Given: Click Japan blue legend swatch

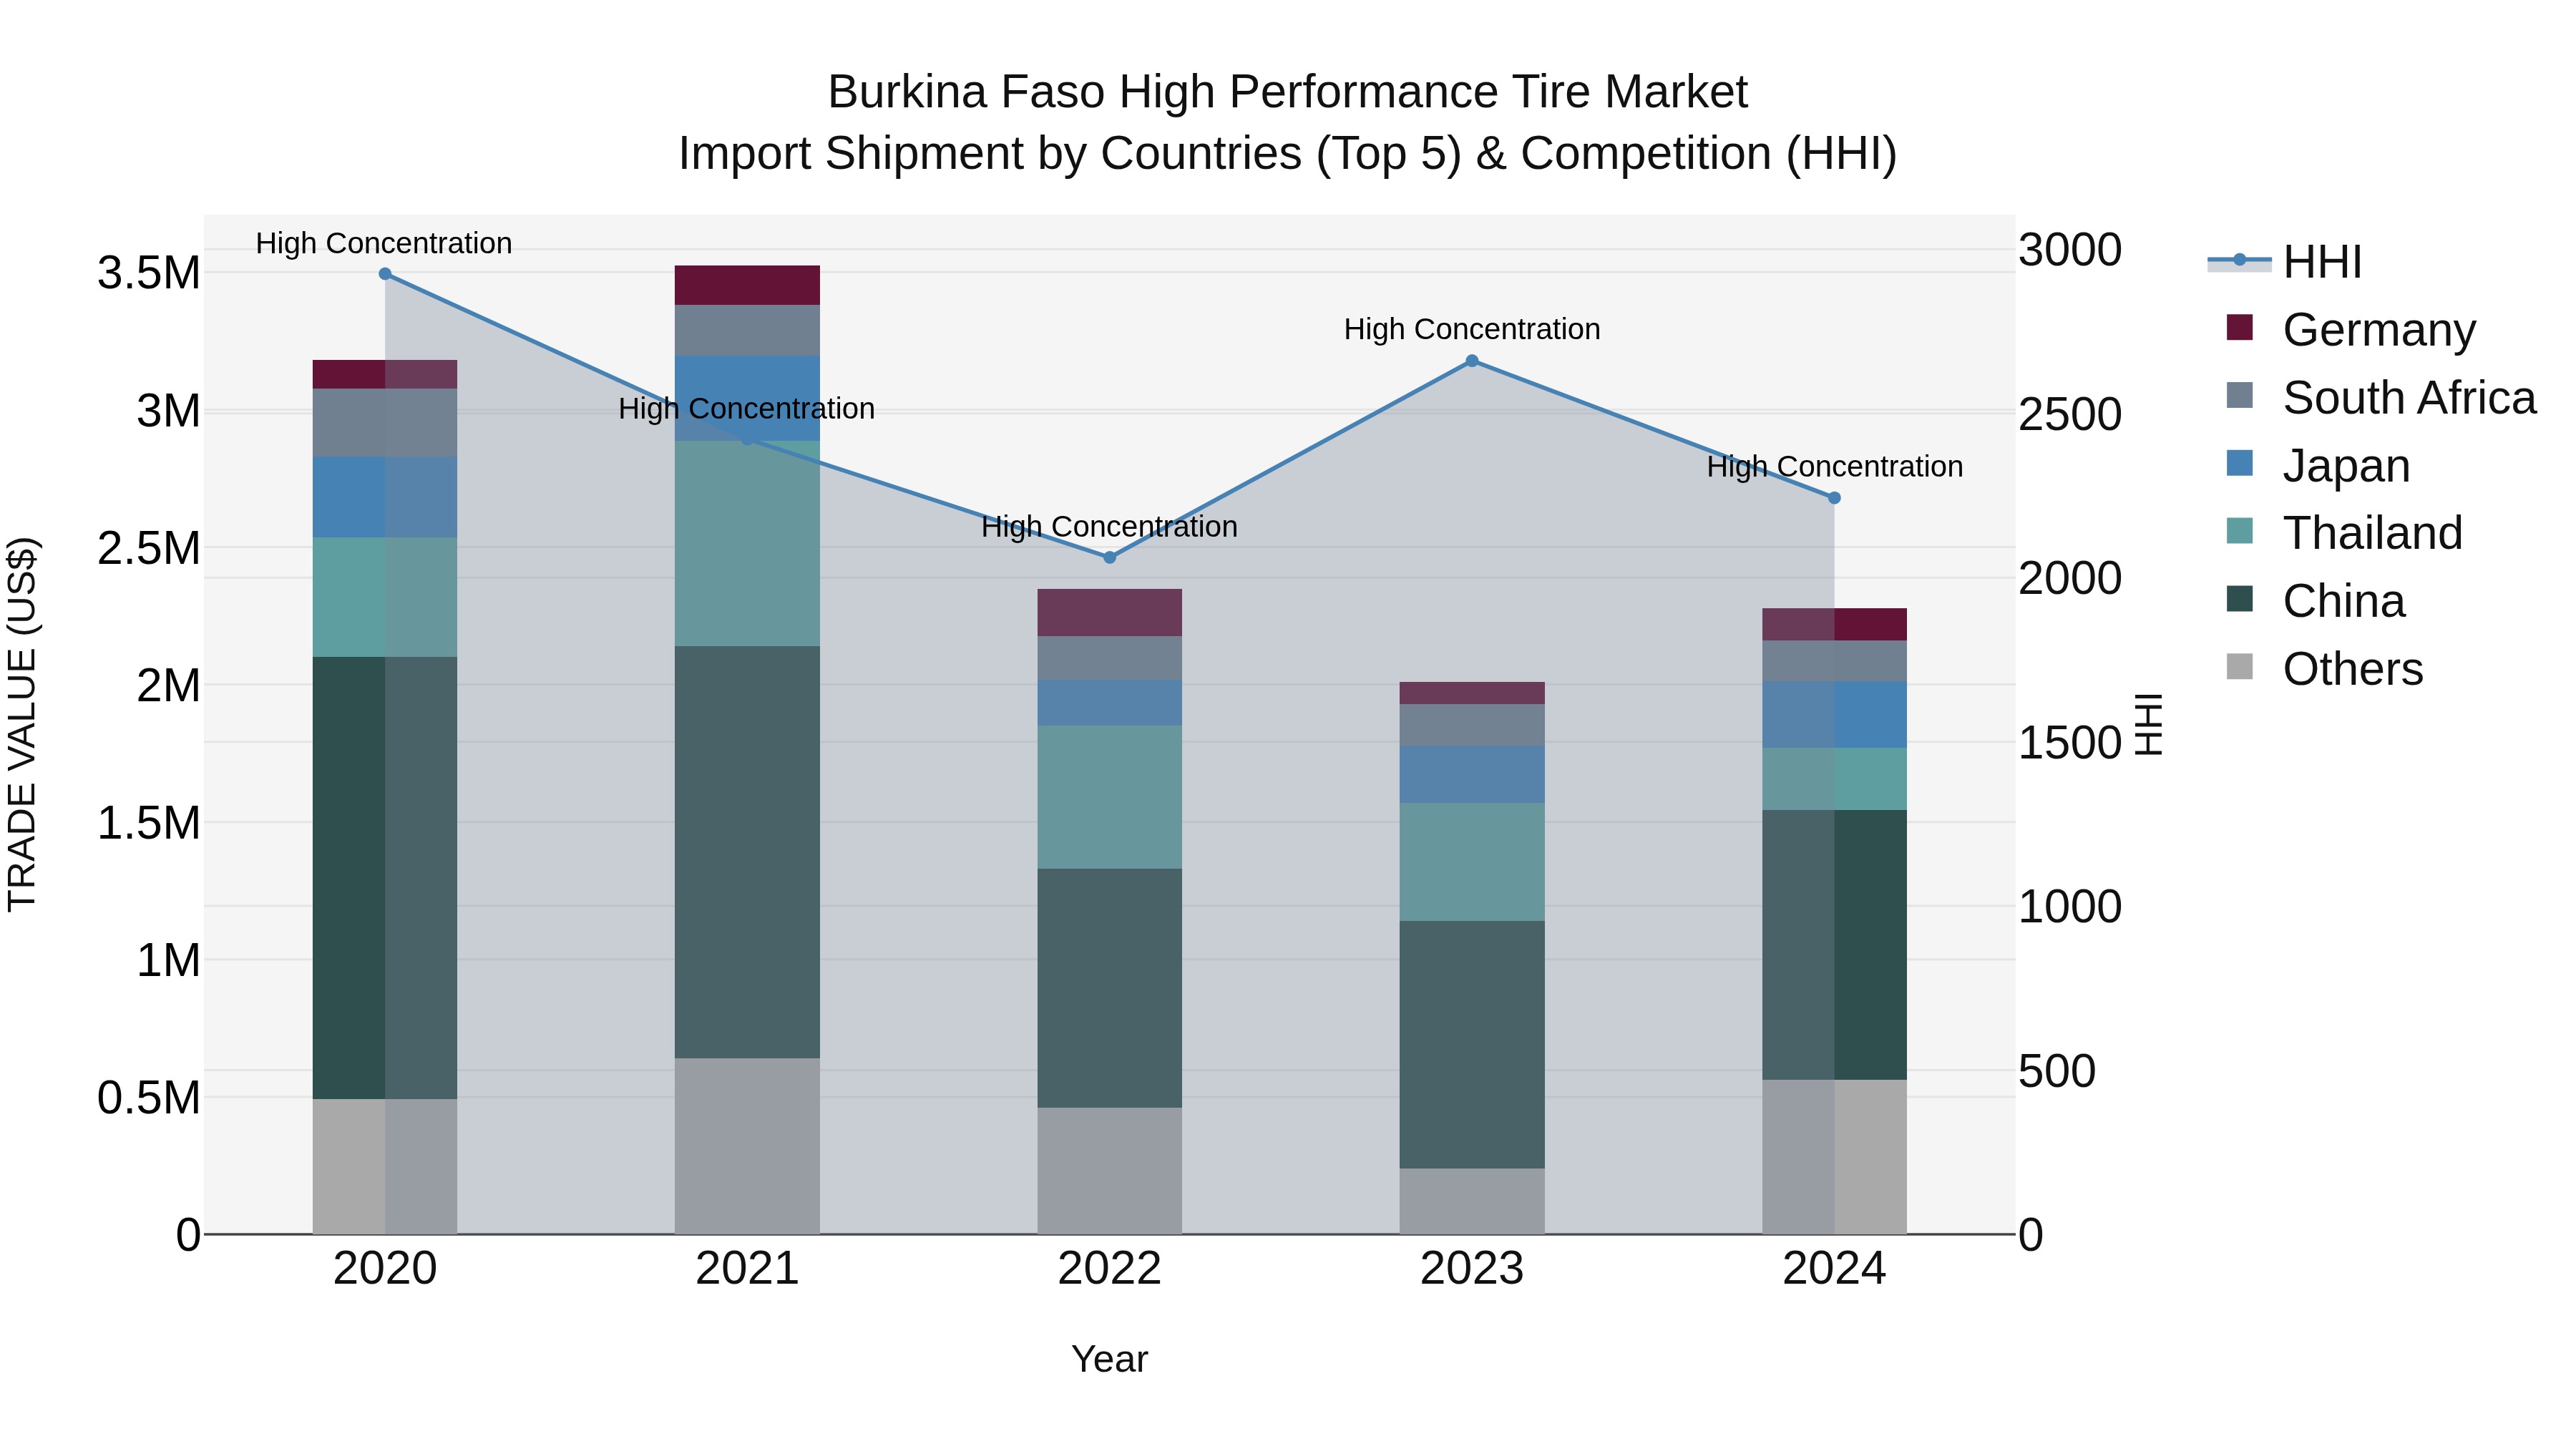Looking at the screenshot, I should pos(2240,463).
